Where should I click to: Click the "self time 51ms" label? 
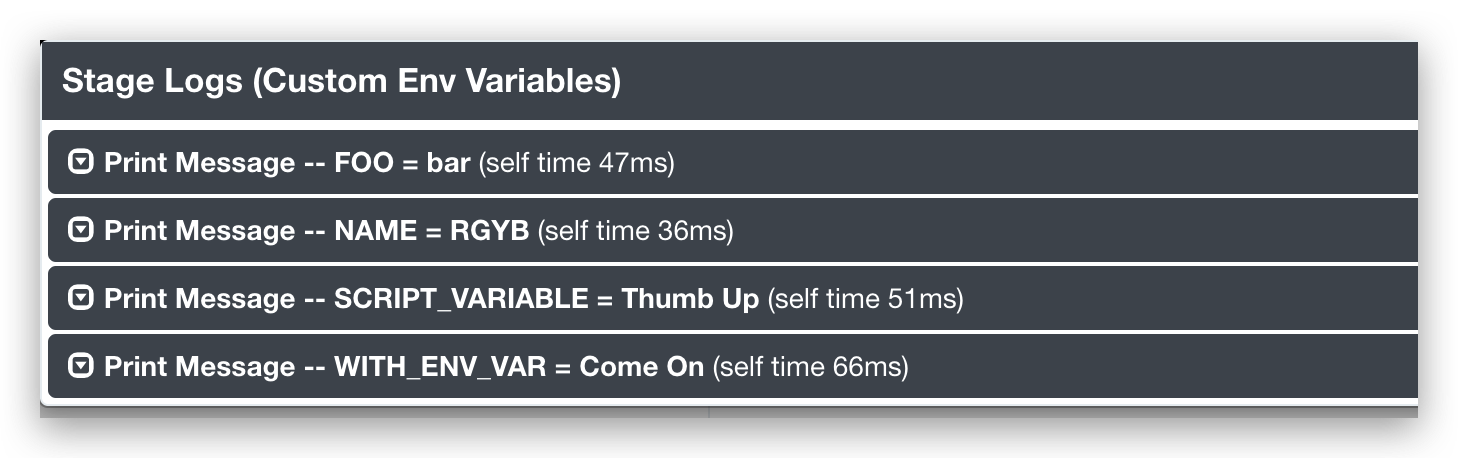point(865,299)
